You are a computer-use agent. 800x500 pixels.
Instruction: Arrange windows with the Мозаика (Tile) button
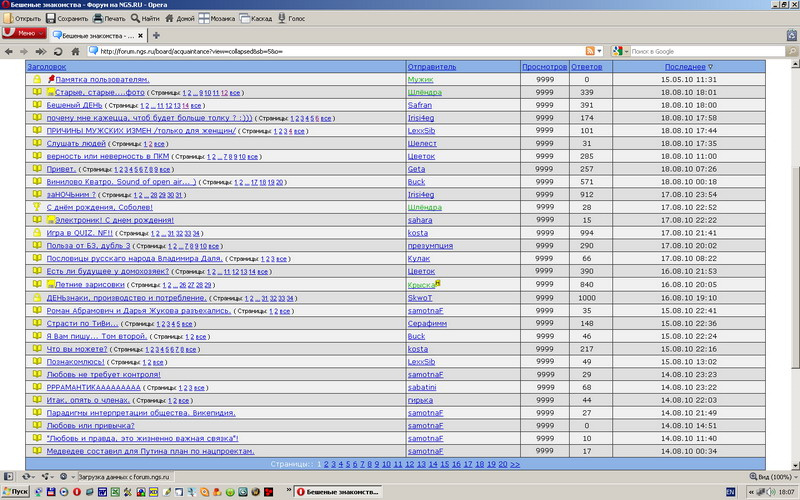(x=219, y=18)
